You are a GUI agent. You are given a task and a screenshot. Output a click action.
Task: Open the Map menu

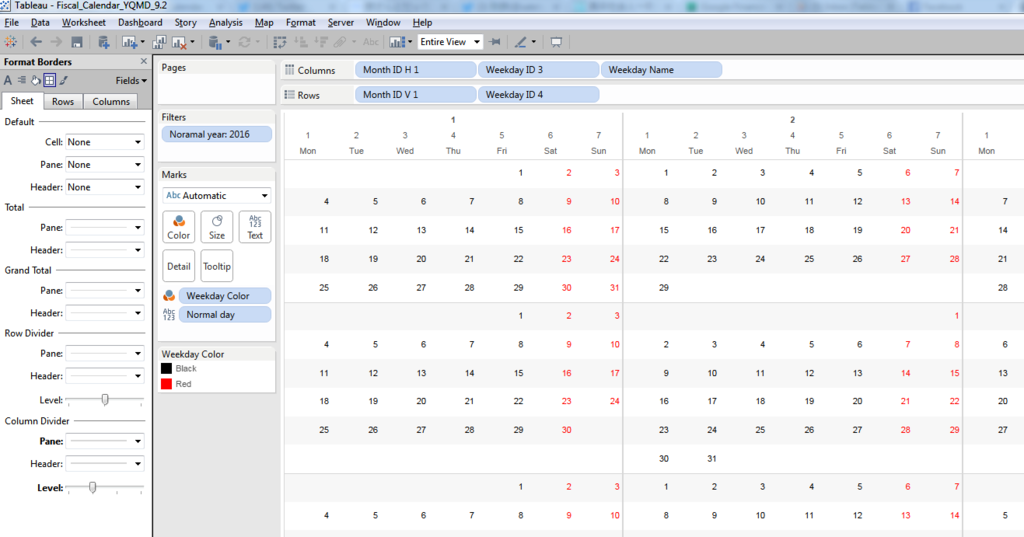(264, 22)
